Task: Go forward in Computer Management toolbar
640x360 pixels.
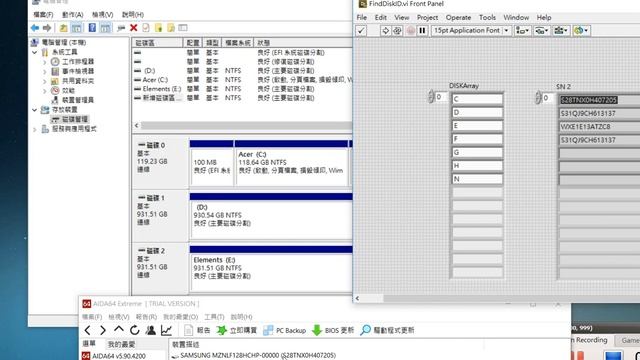Action: click(x=47, y=28)
